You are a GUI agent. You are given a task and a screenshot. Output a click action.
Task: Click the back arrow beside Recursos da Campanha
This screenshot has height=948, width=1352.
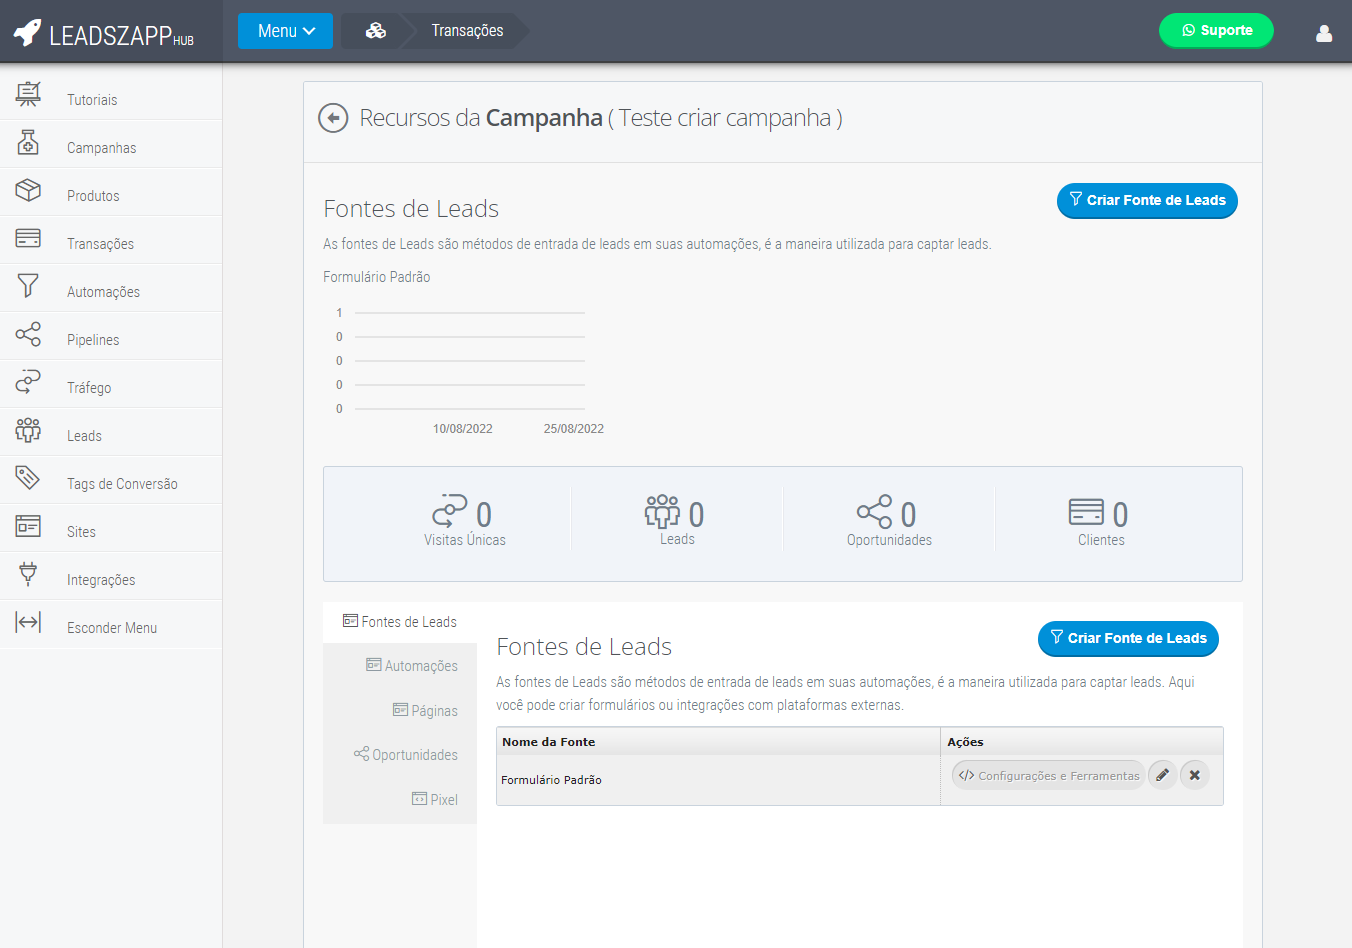tap(333, 118)
